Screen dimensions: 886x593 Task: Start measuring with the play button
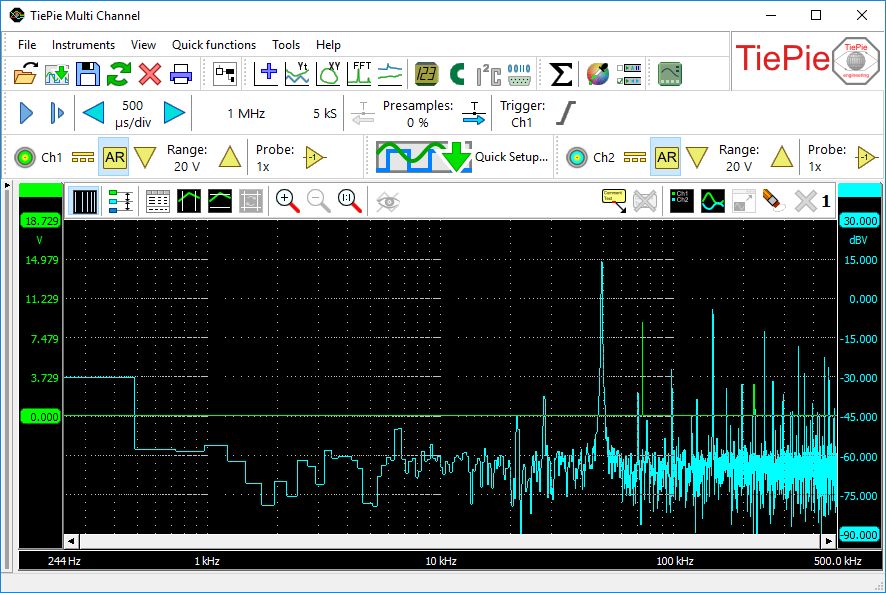coord(27,112)
